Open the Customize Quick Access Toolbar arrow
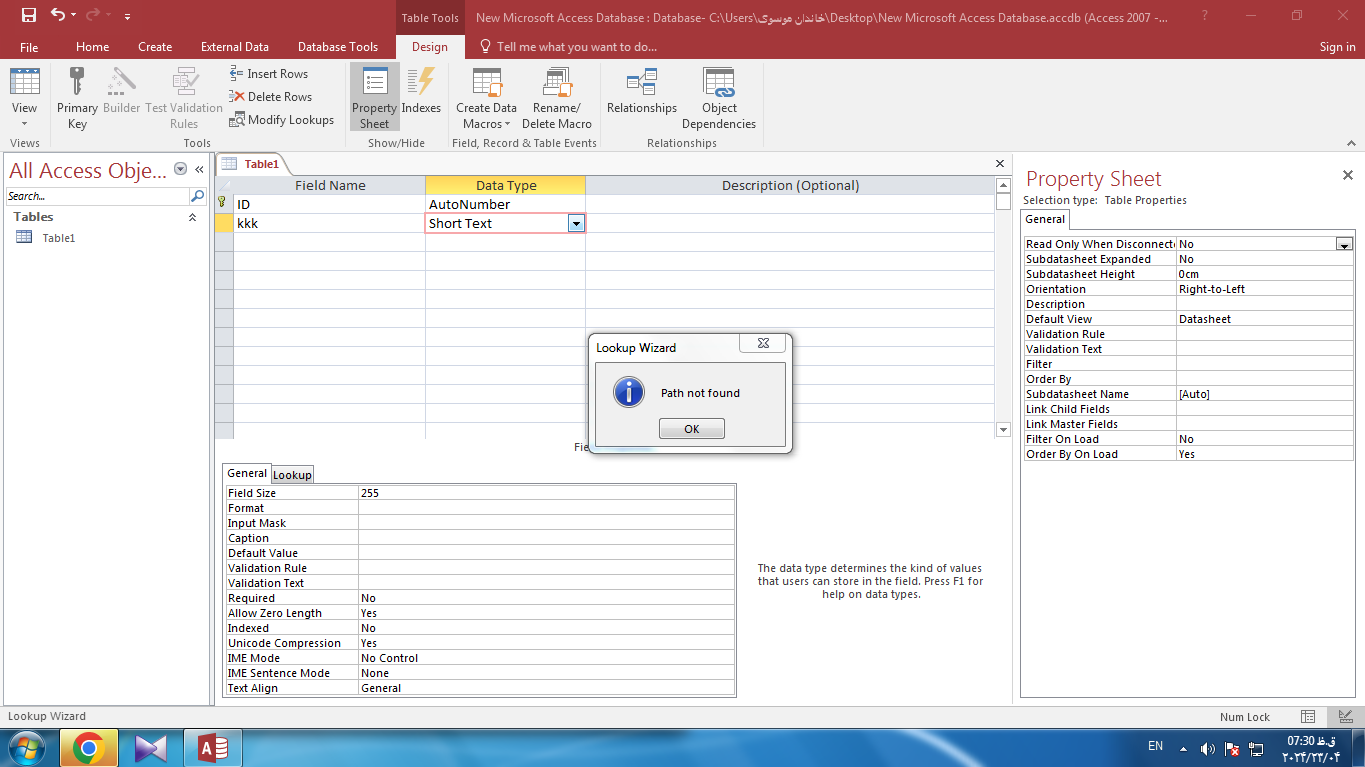1365x767 pixels. tap(127, 17)
